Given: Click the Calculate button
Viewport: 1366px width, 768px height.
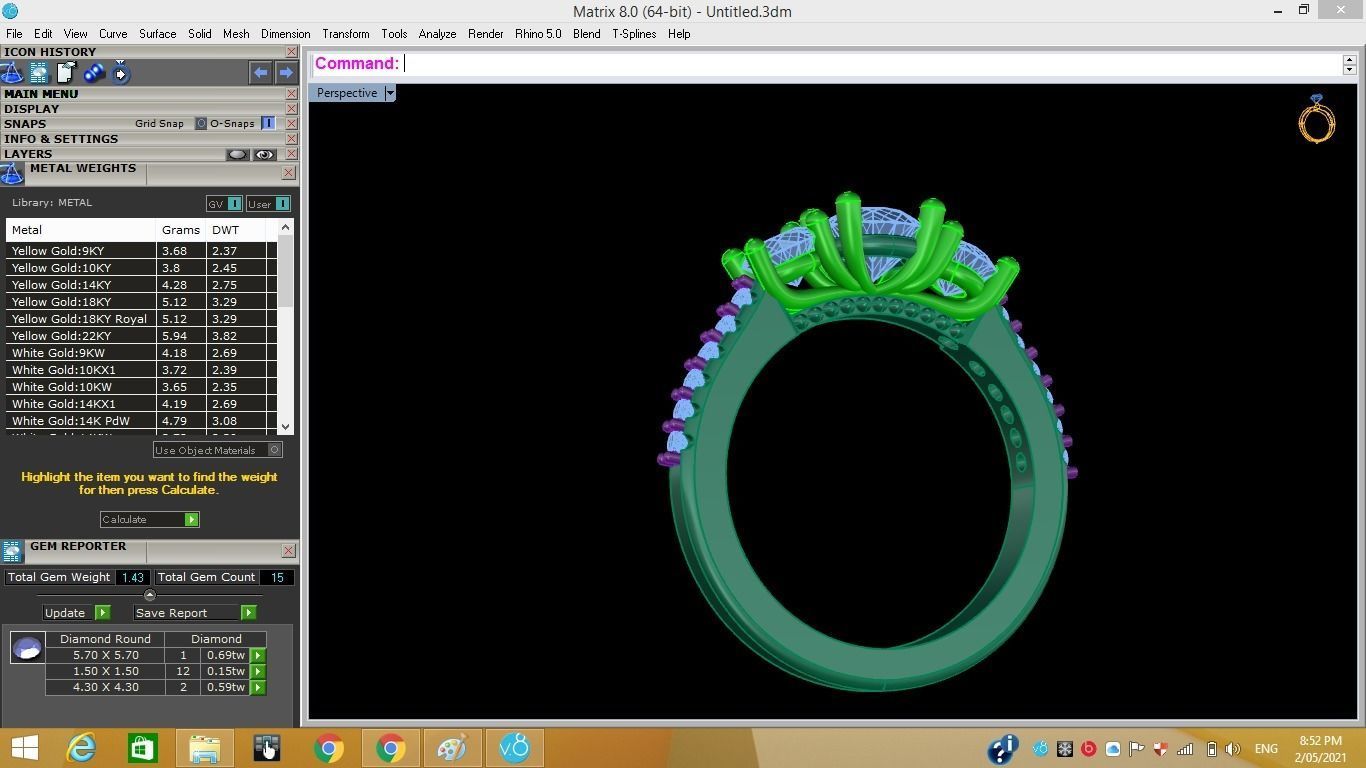Looking at the screenshot, I should pos(150,520).
